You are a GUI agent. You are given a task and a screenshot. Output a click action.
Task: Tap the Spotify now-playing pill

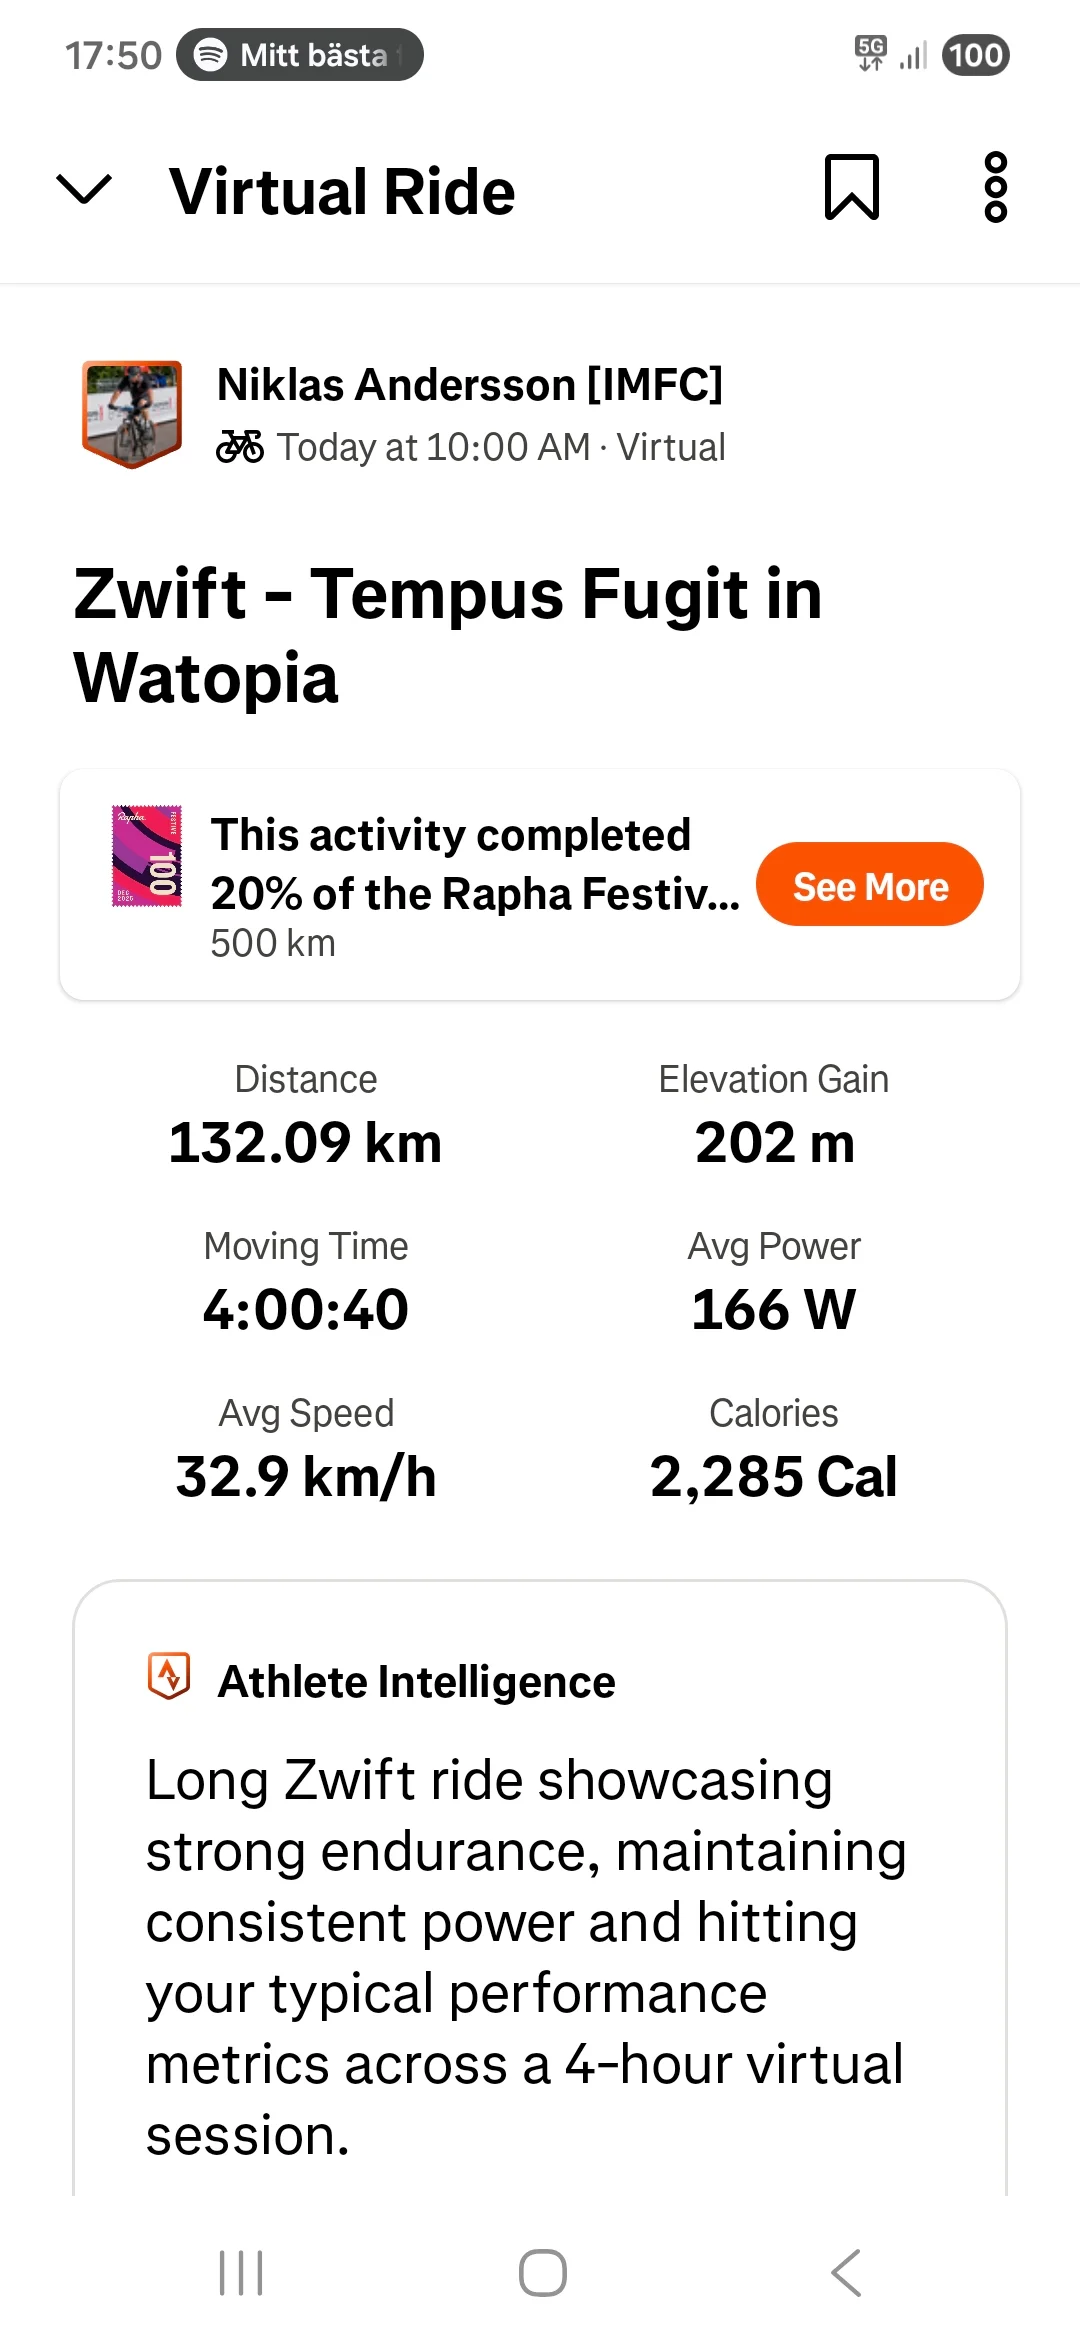(300, 55)
